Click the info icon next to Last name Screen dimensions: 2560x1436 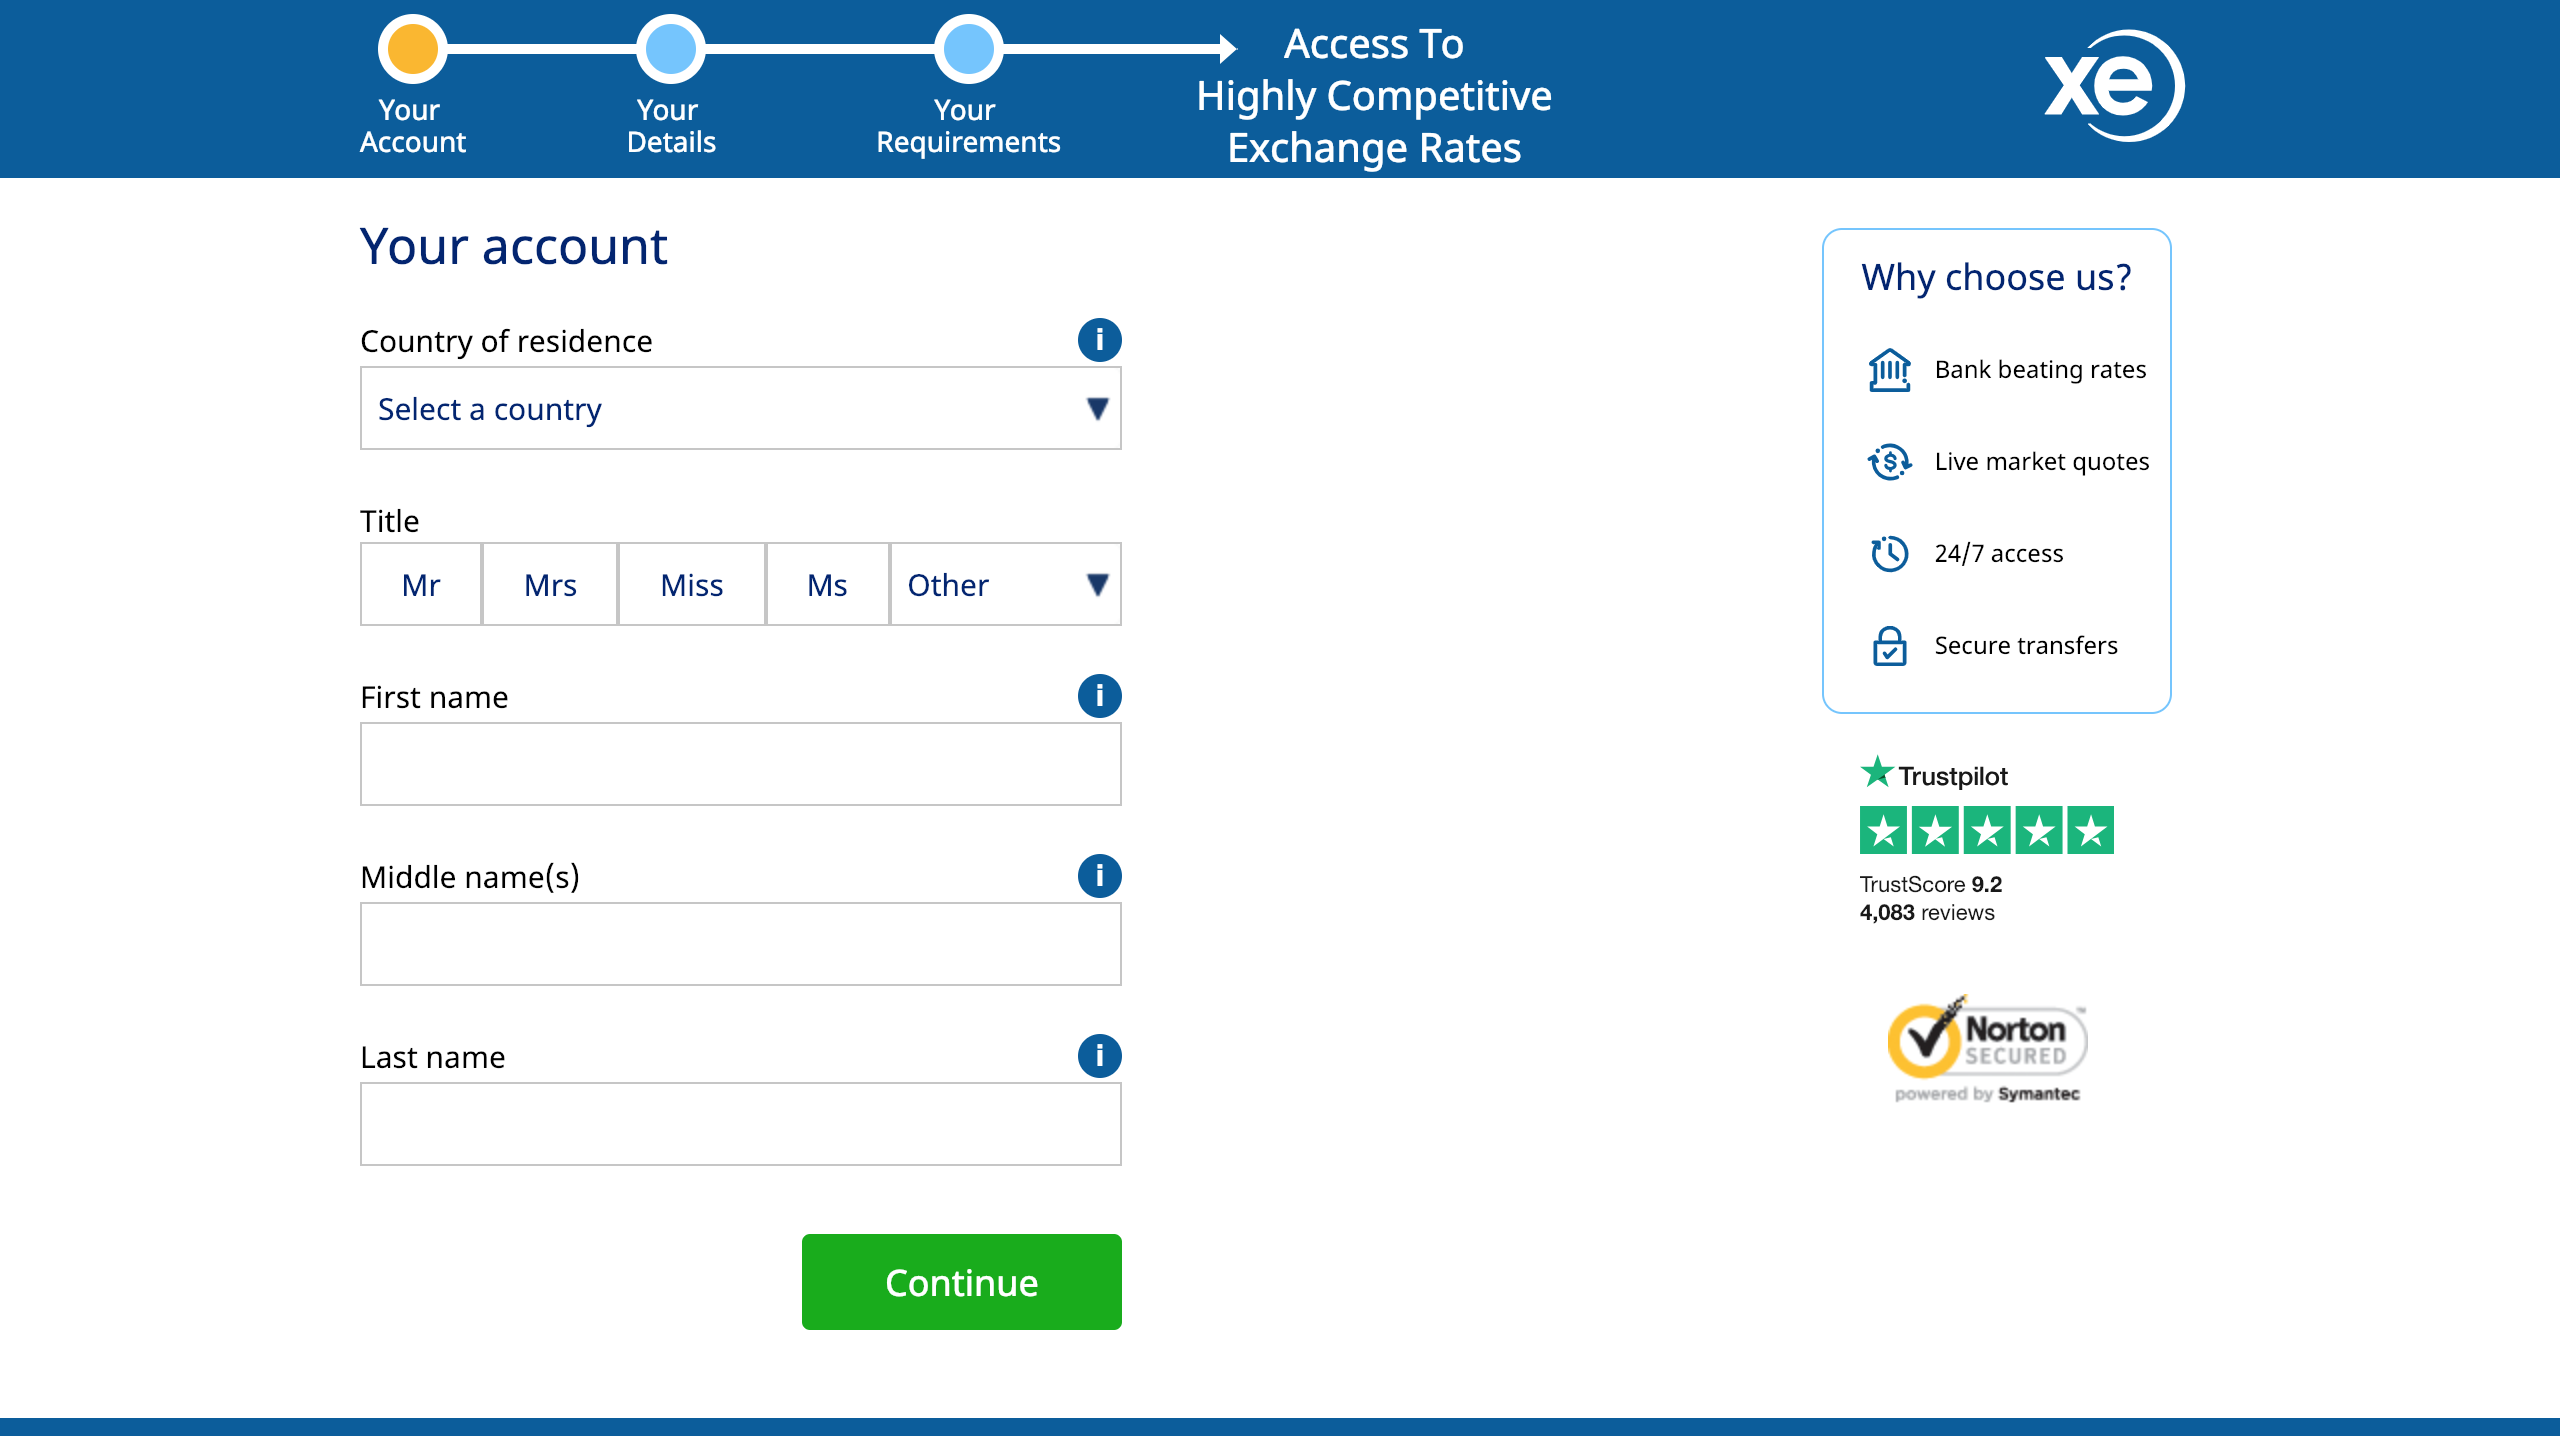pyautogui.click(x=1099, y=1055)
